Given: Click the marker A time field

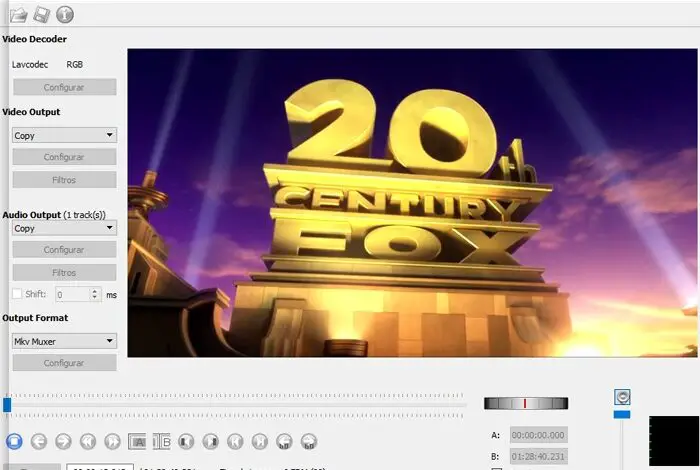Looking at the screenshot, I should (538, 435).
